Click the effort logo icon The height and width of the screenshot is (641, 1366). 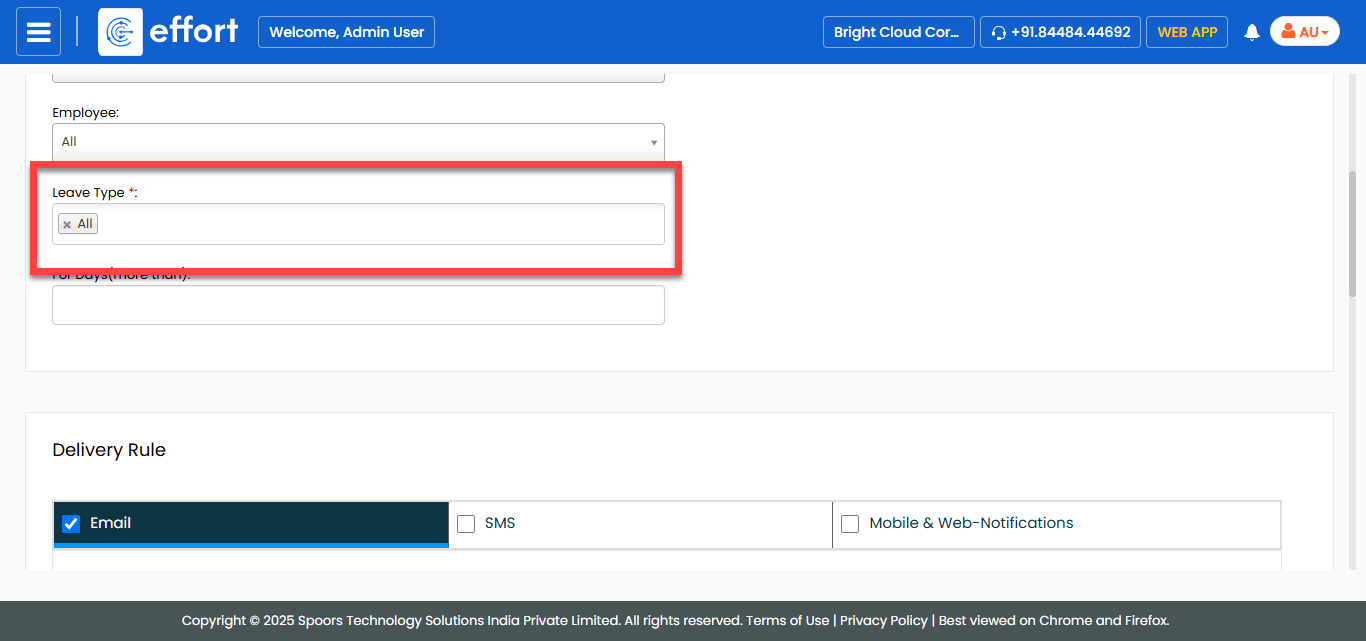(120, 32)
